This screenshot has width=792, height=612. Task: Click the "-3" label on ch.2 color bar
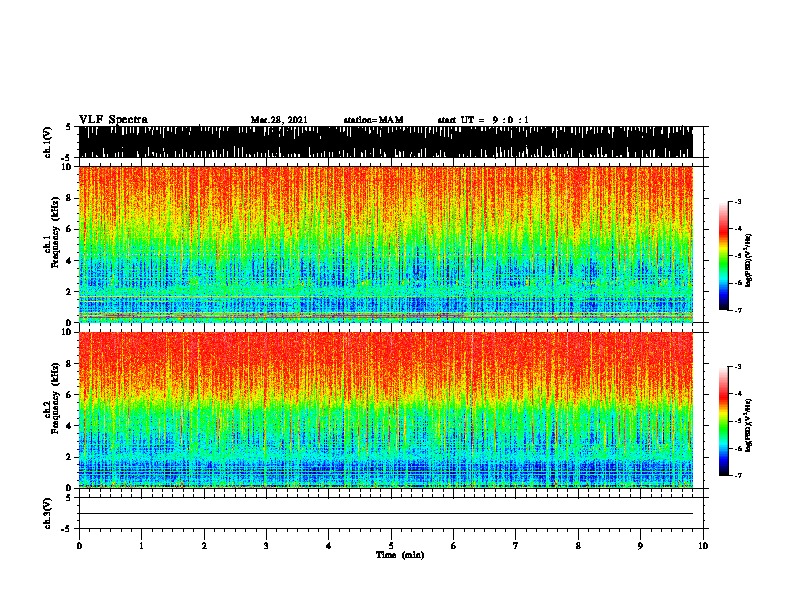(x=737, y=367)
